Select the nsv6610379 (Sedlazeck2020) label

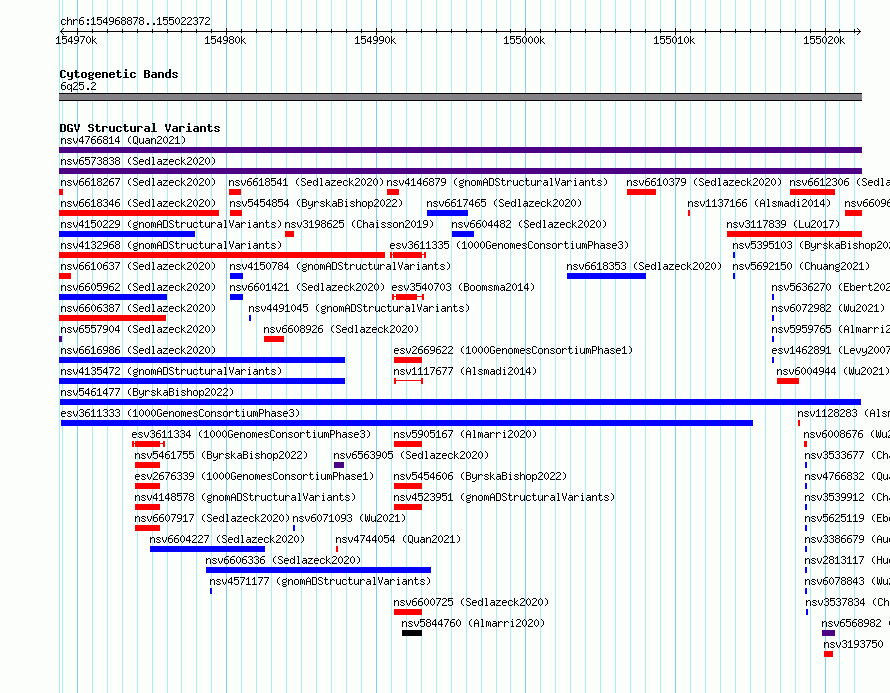pos(704,182)
